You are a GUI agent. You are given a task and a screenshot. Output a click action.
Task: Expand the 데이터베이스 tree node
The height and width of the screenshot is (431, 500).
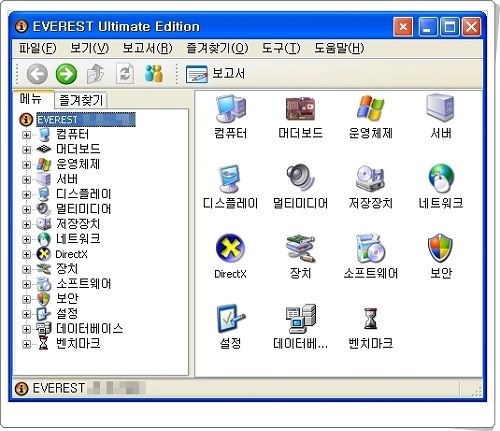(26, 329)
